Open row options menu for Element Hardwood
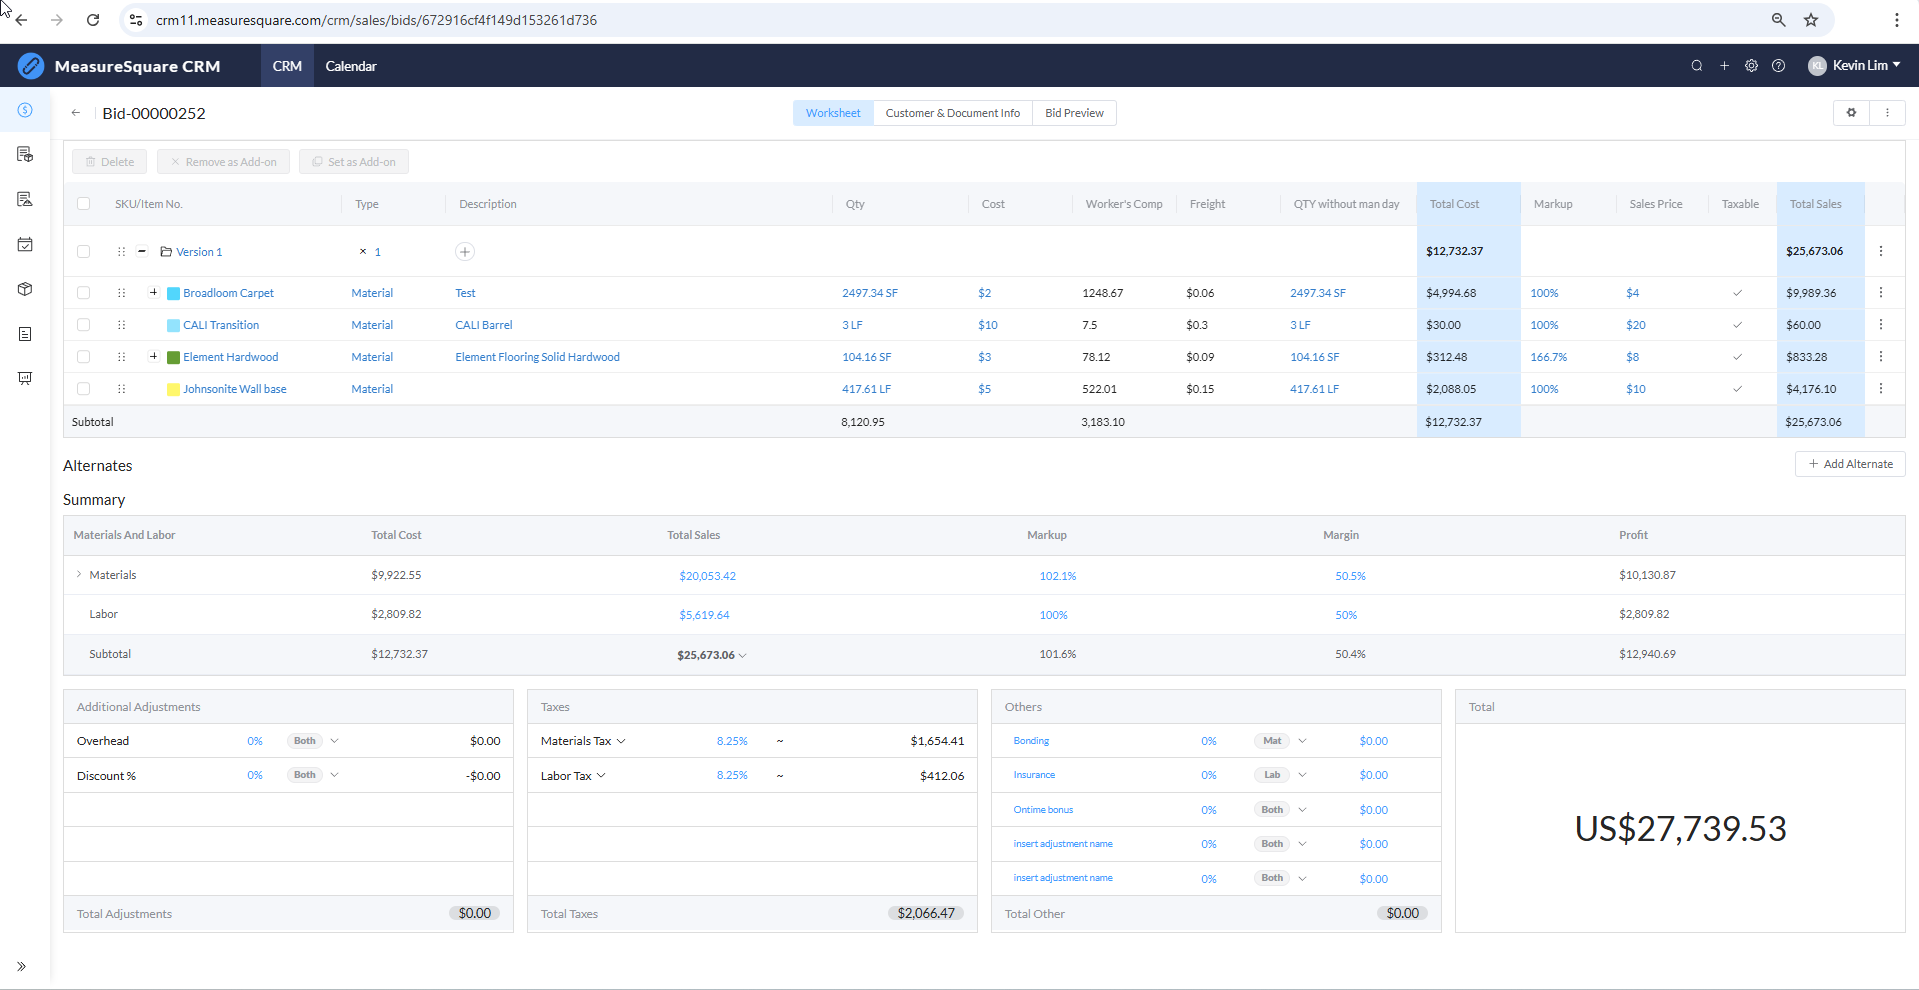This screenshot has width=1919, height=990. coord(1881,357)
